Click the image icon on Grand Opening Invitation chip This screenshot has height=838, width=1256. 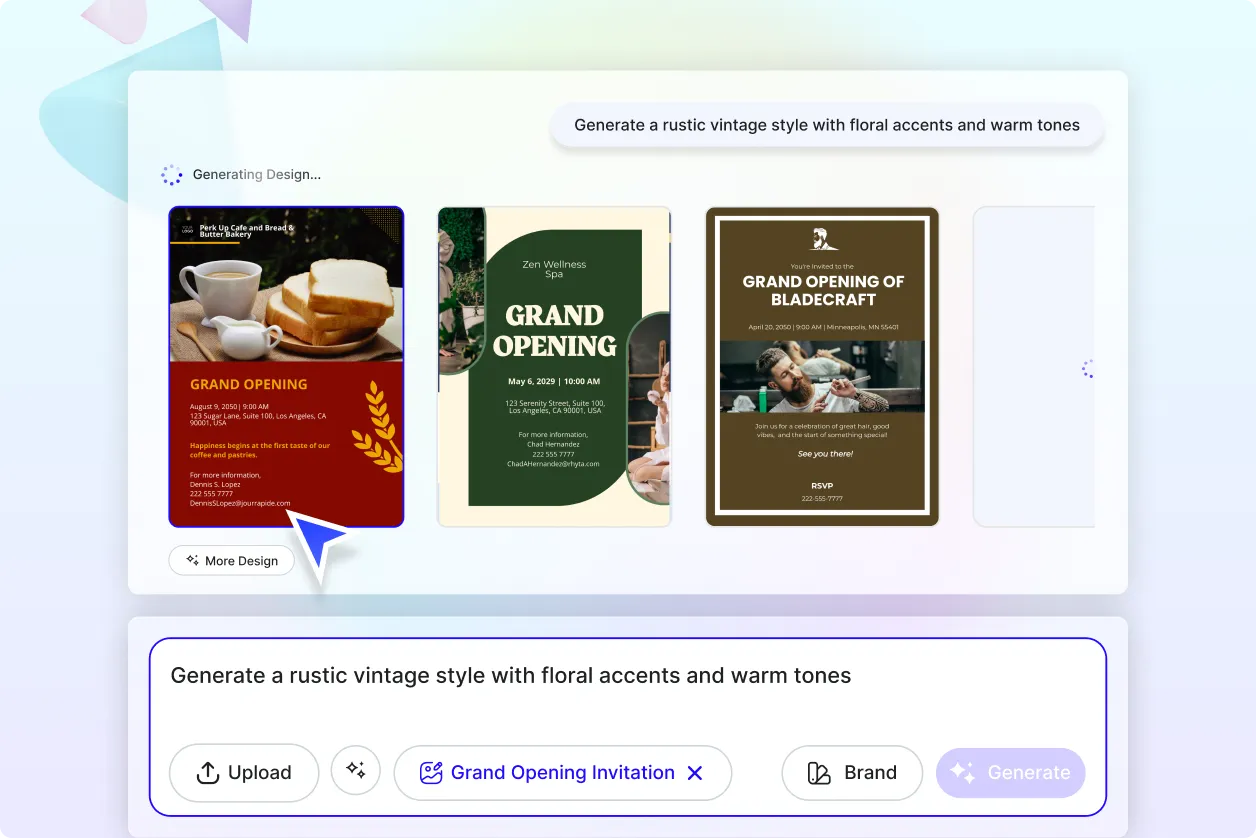[x=430, y=772]
